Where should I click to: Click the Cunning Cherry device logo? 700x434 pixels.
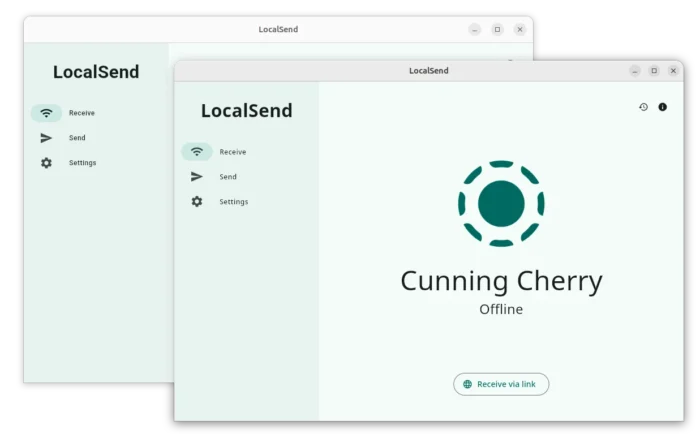(x=501, y=204)
